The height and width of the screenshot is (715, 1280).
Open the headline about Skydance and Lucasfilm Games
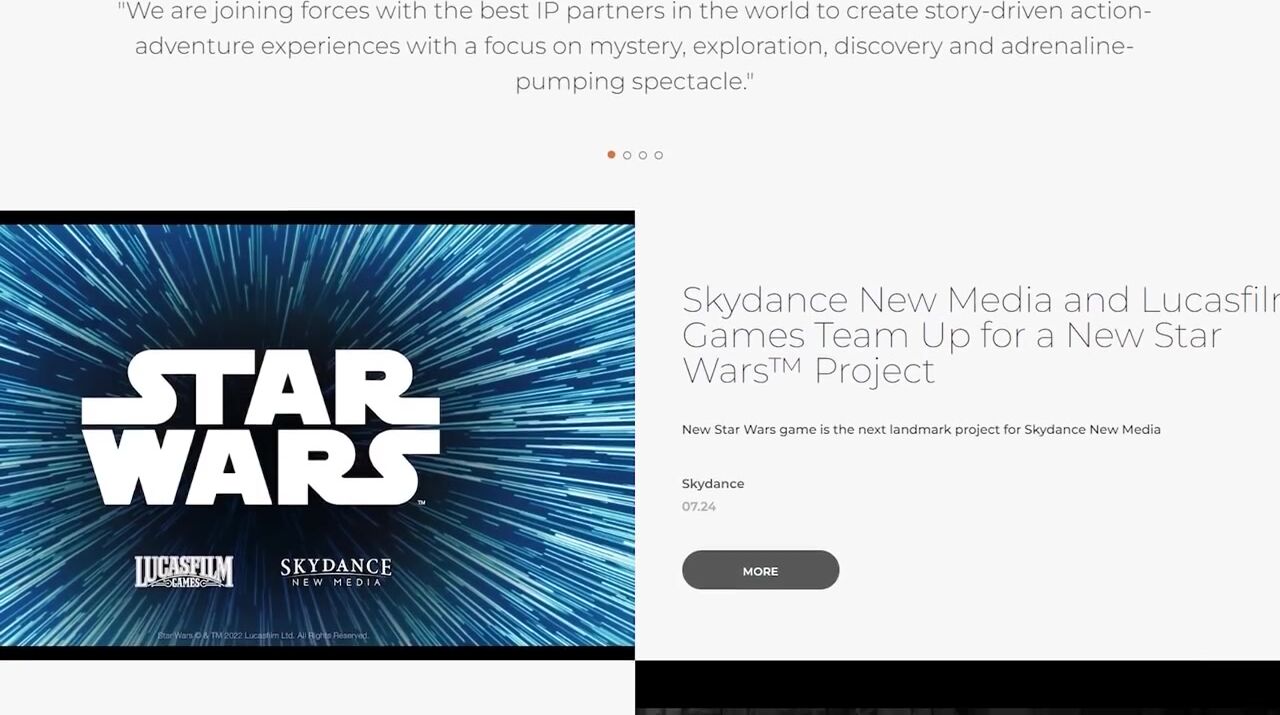[980, 335]
